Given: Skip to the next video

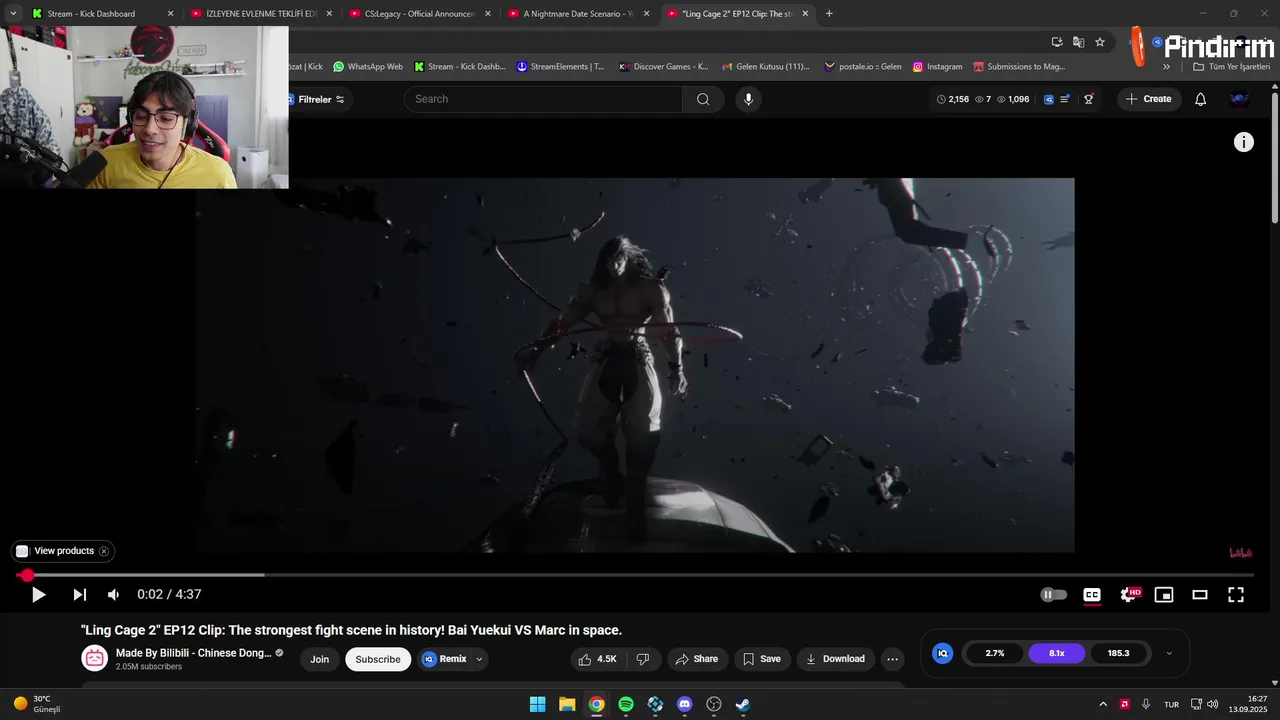Looking at the screenshot, I should (79, 595).
